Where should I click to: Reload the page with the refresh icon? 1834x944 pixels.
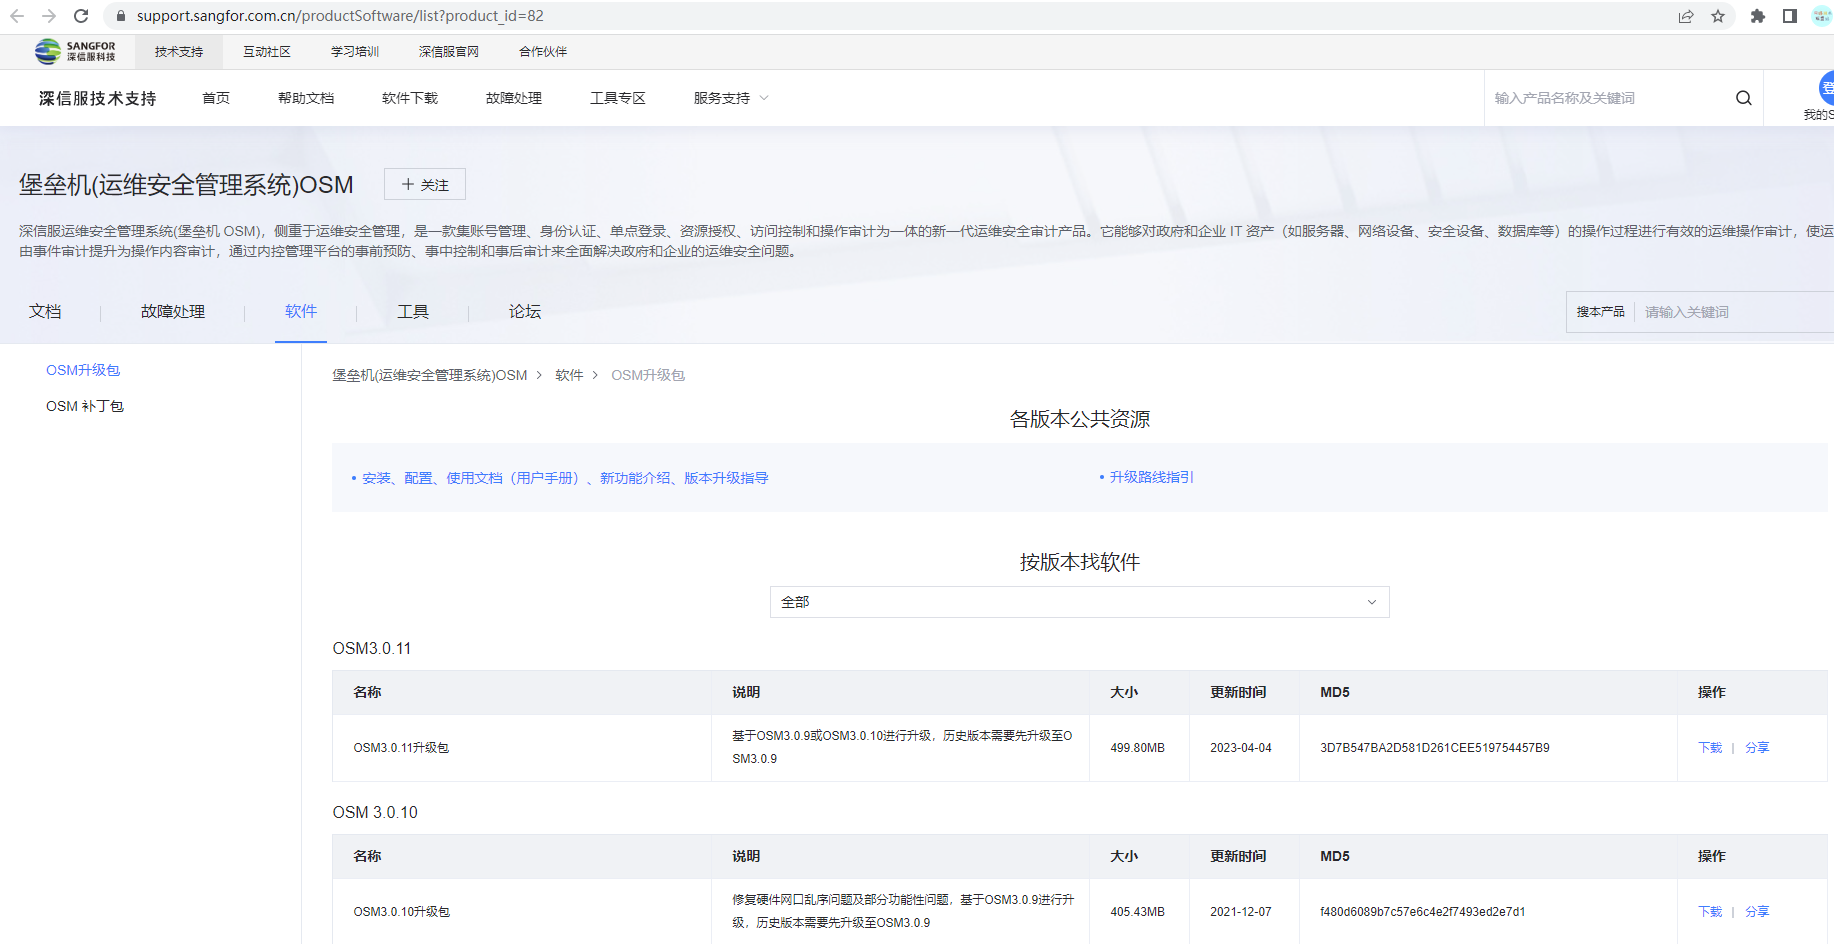click(x=82, y=16)
